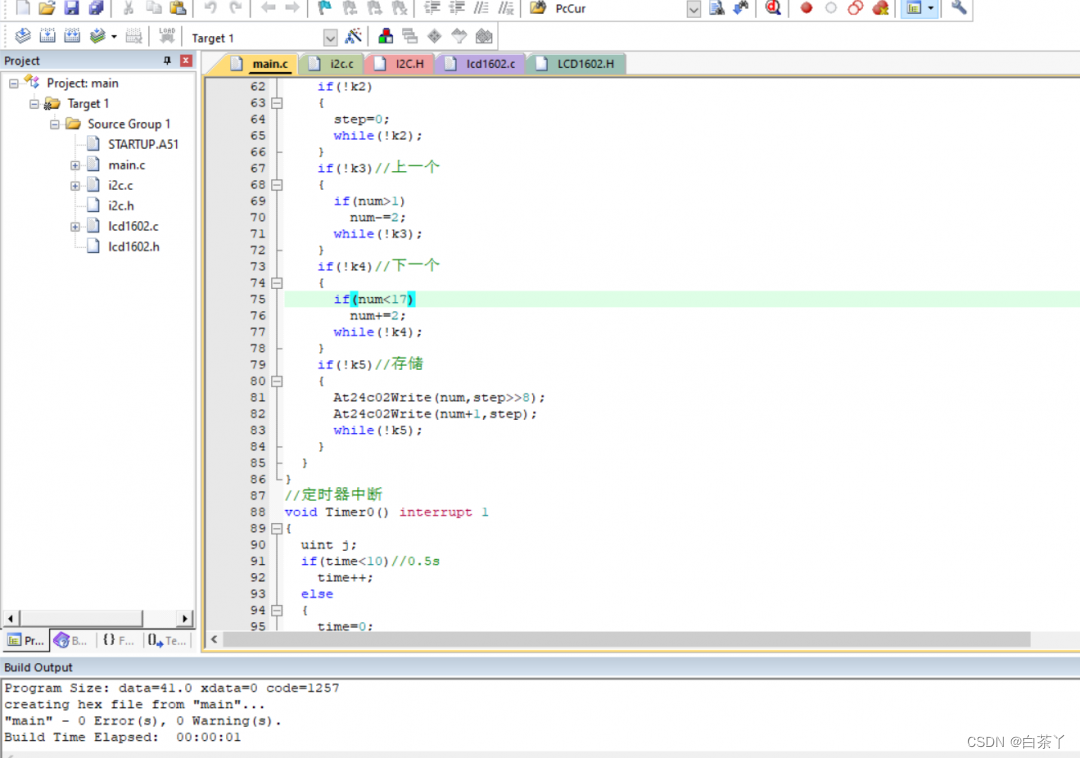Click the Open file folder icon
The height and width of the screenshot is (758, 1080).
[46, 8]
